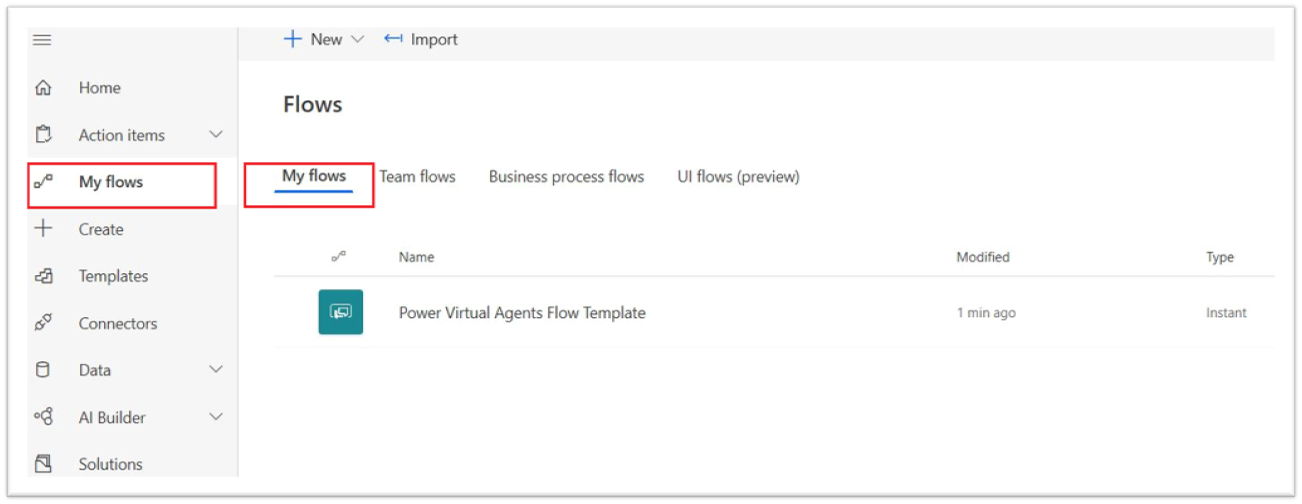Switch to the Business process flows tab
1302x504 pixels.
pyautogui.click(x=566, y=177)
